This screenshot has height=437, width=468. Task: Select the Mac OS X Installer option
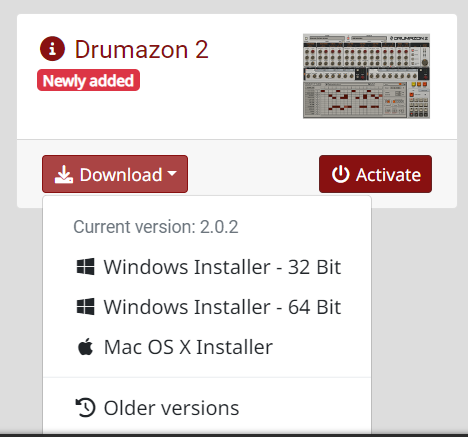(x=207, y=347)
